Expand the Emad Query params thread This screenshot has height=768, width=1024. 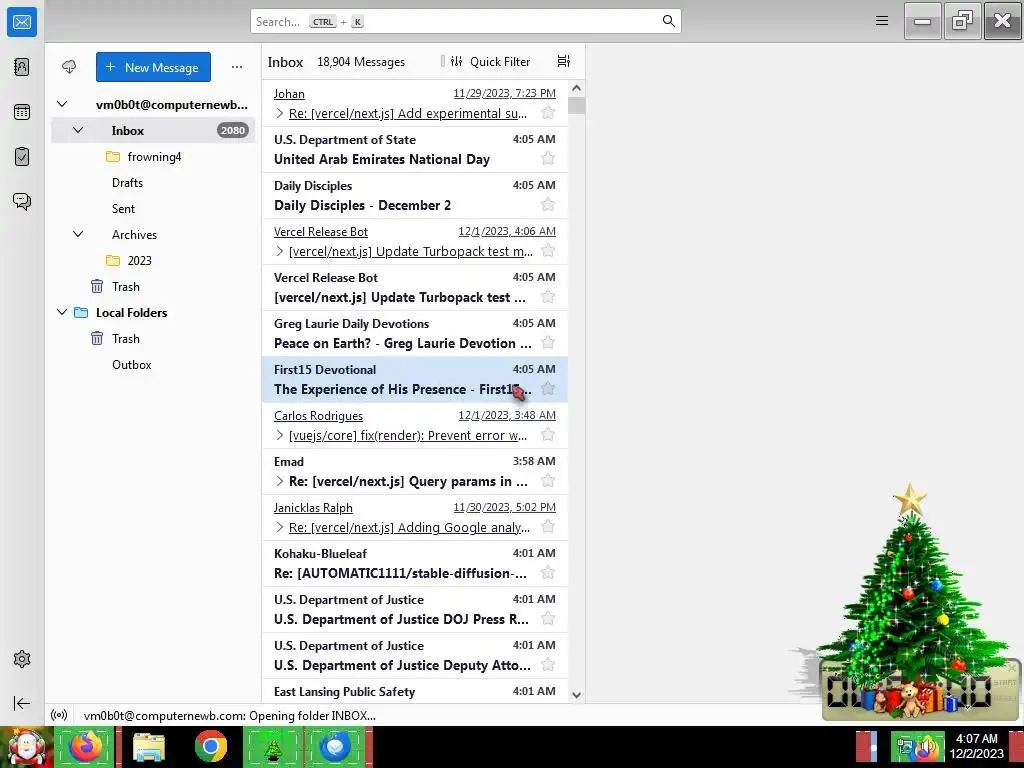tap(280, 481)
